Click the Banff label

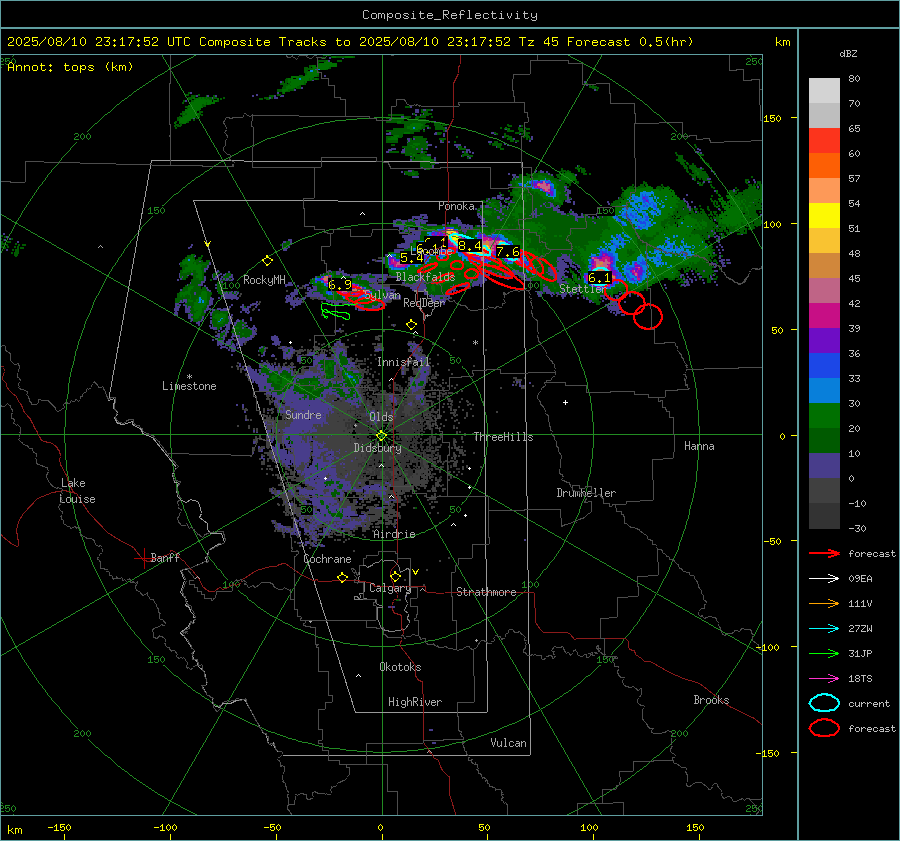(165, 558)
